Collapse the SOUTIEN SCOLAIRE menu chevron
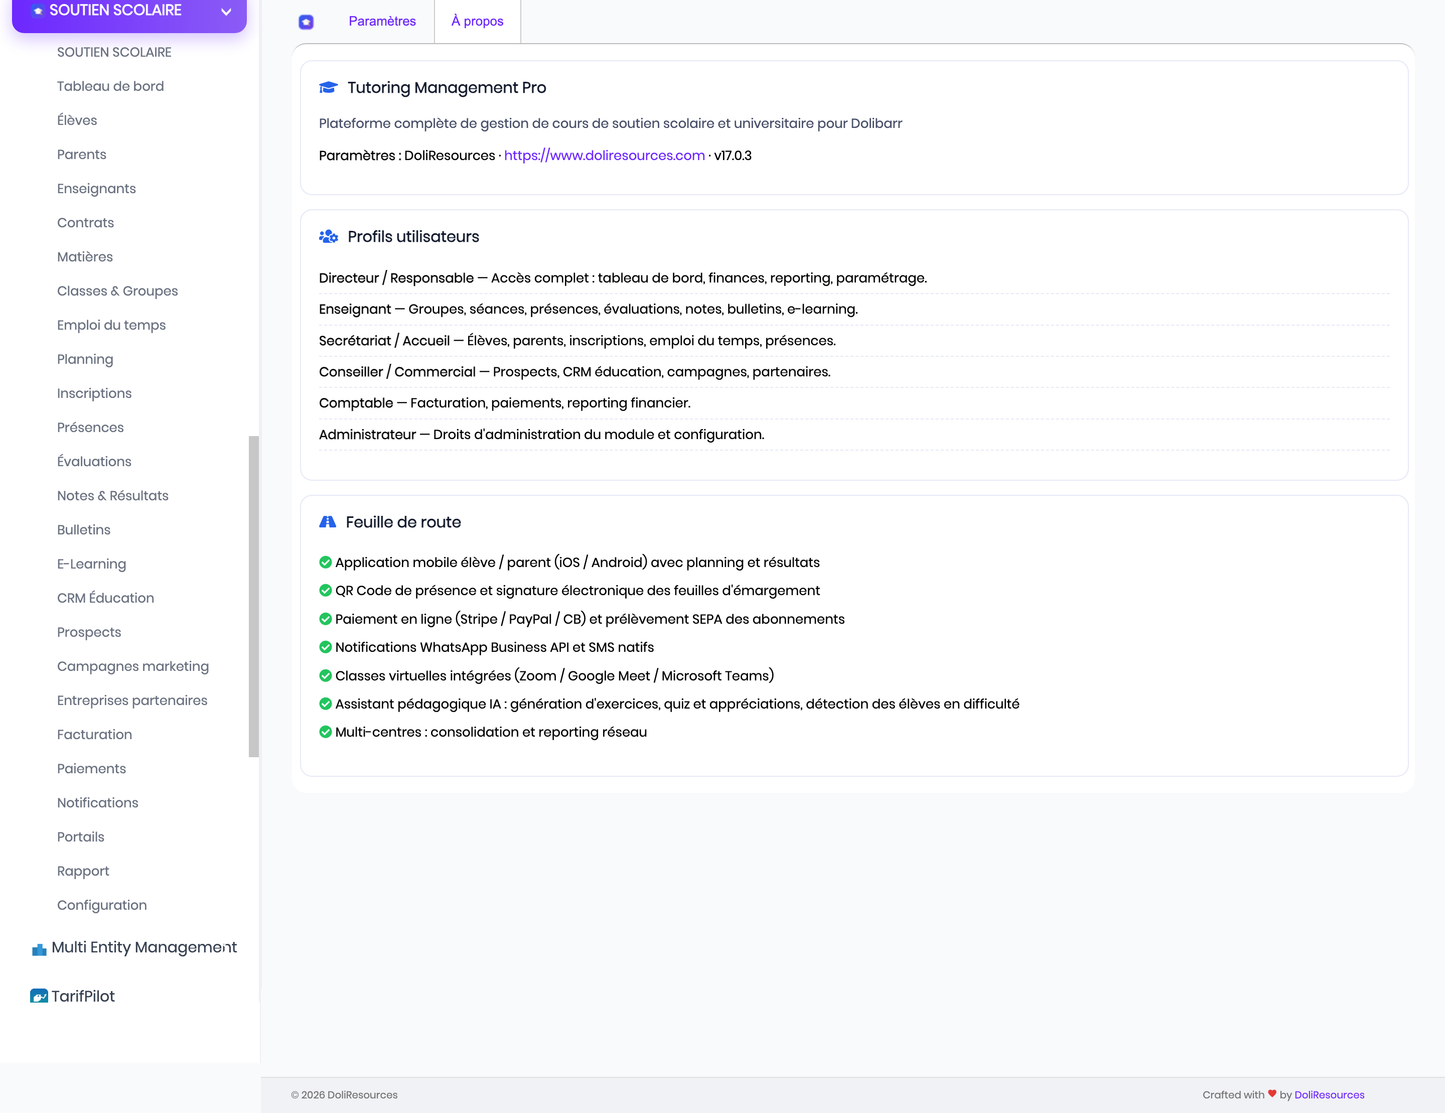 [226, 12]
